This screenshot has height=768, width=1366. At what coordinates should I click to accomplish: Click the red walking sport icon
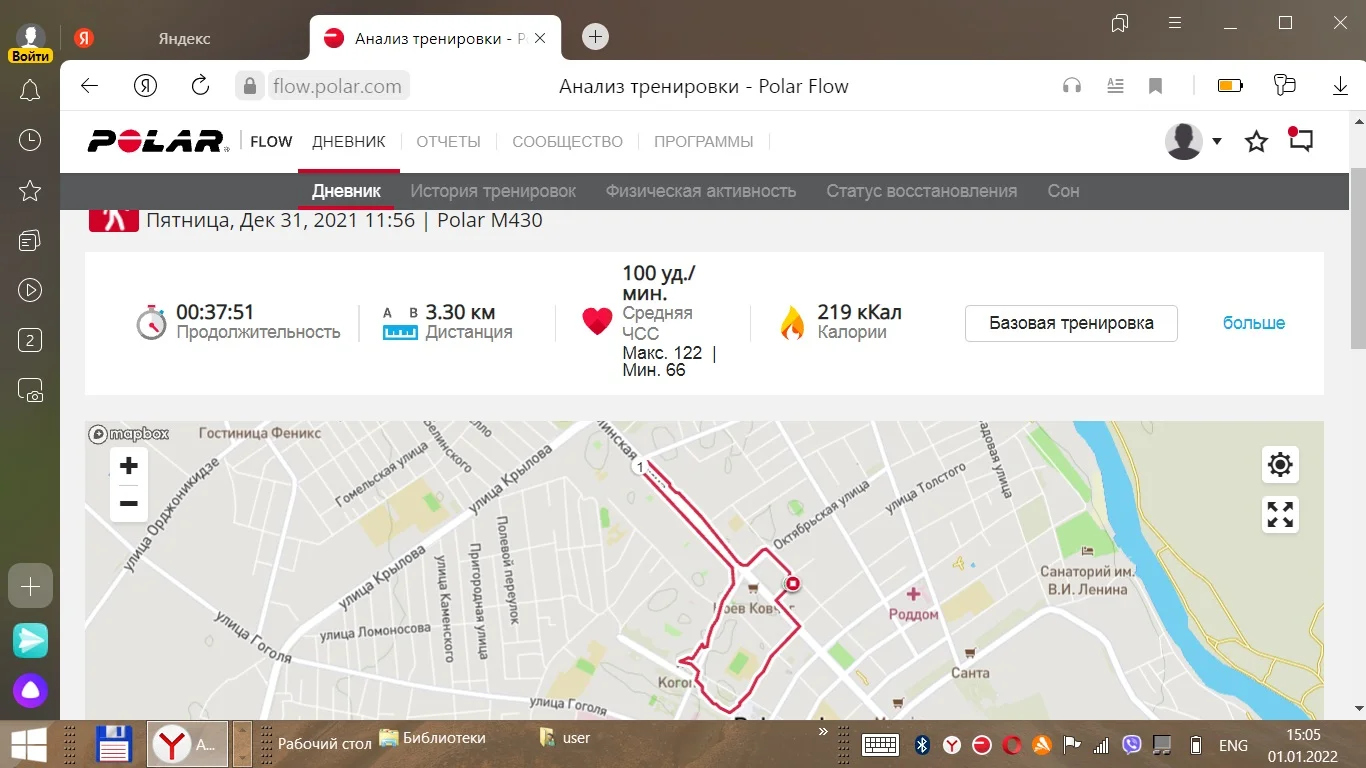click(113, 219)
